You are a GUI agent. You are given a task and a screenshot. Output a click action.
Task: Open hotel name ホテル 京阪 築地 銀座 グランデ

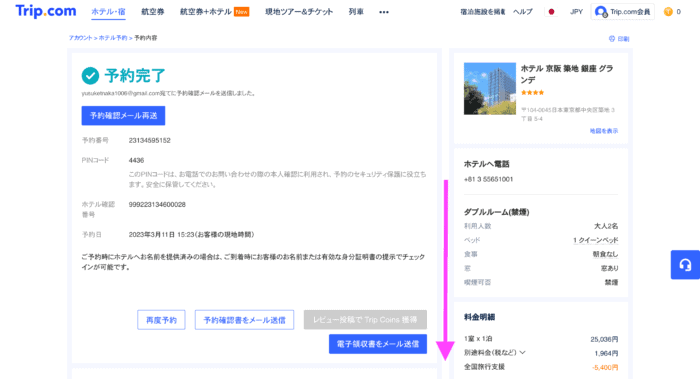pyautogui.click(x=567, y=74)
